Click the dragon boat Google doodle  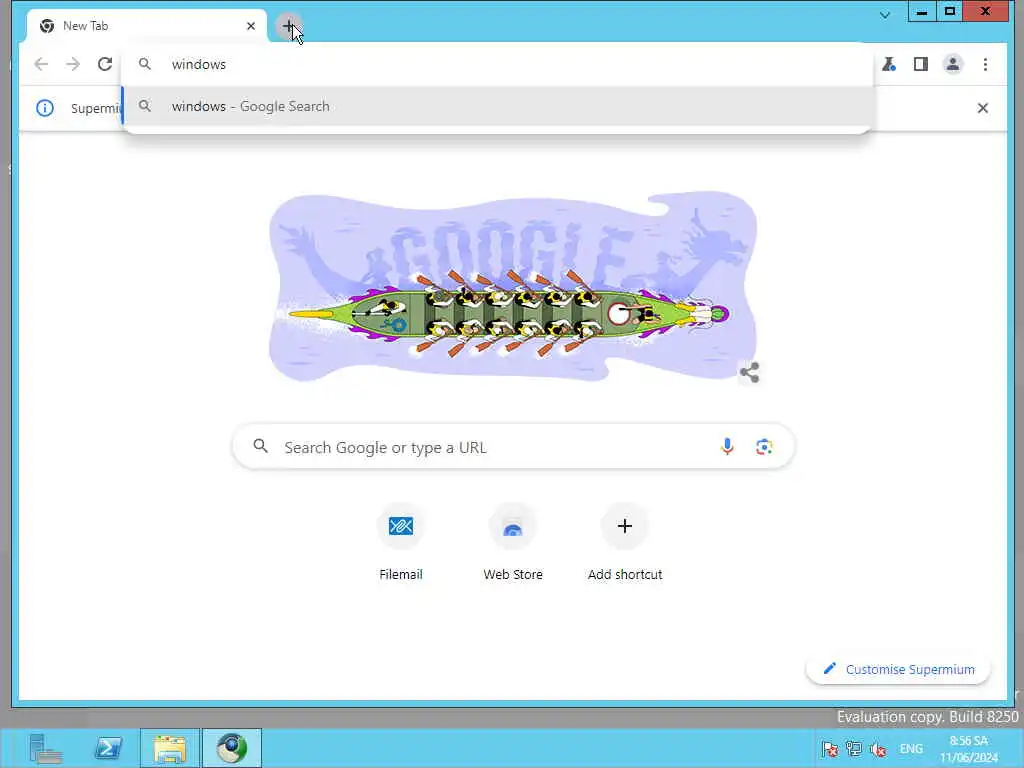tap(513, 287)
